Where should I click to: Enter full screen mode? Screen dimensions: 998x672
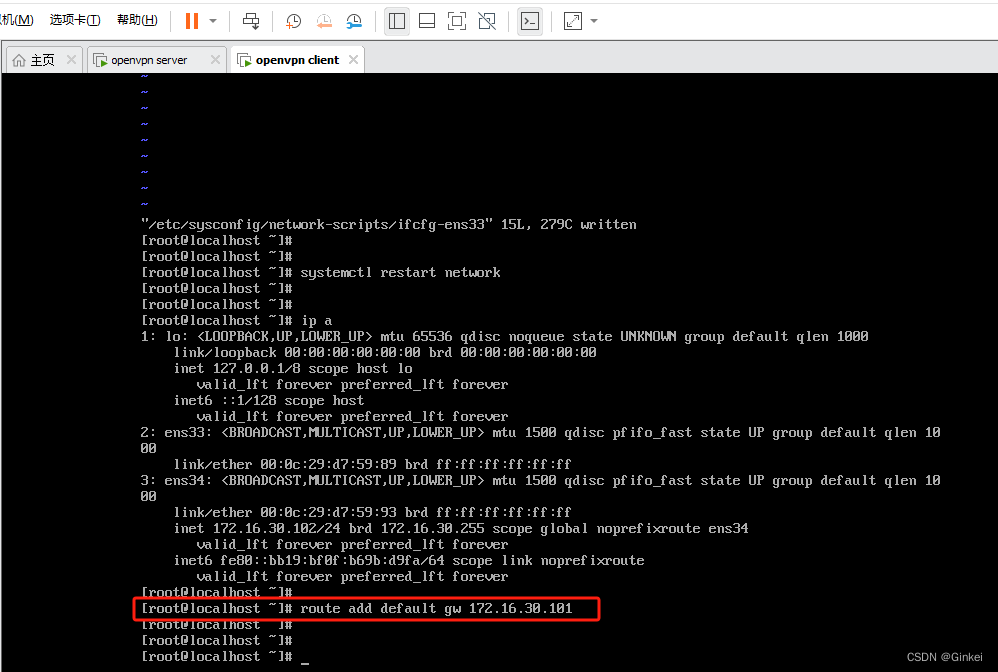pos(456,21)
